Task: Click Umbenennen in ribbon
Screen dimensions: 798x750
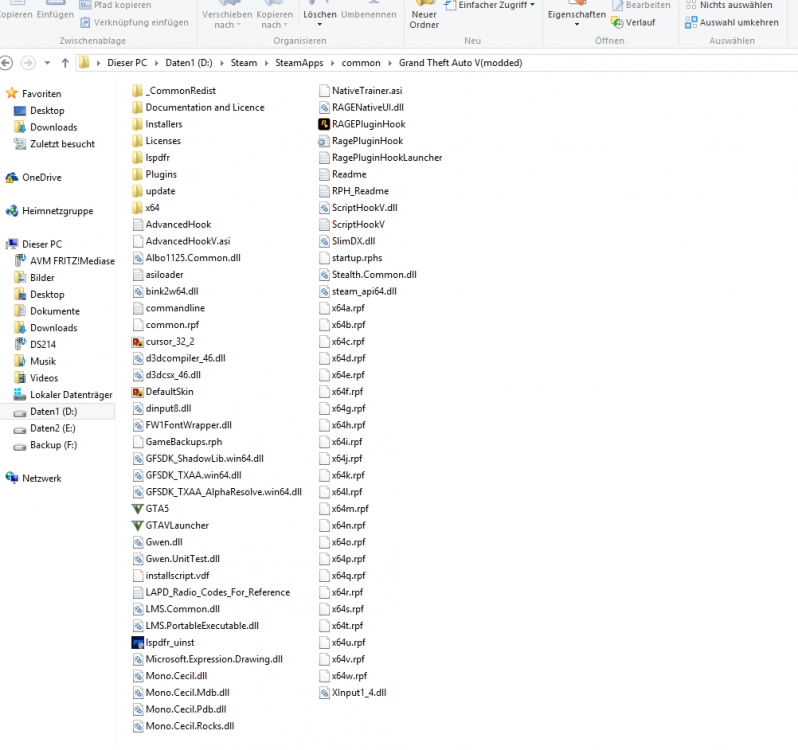Action: click(x=368, y=15)
